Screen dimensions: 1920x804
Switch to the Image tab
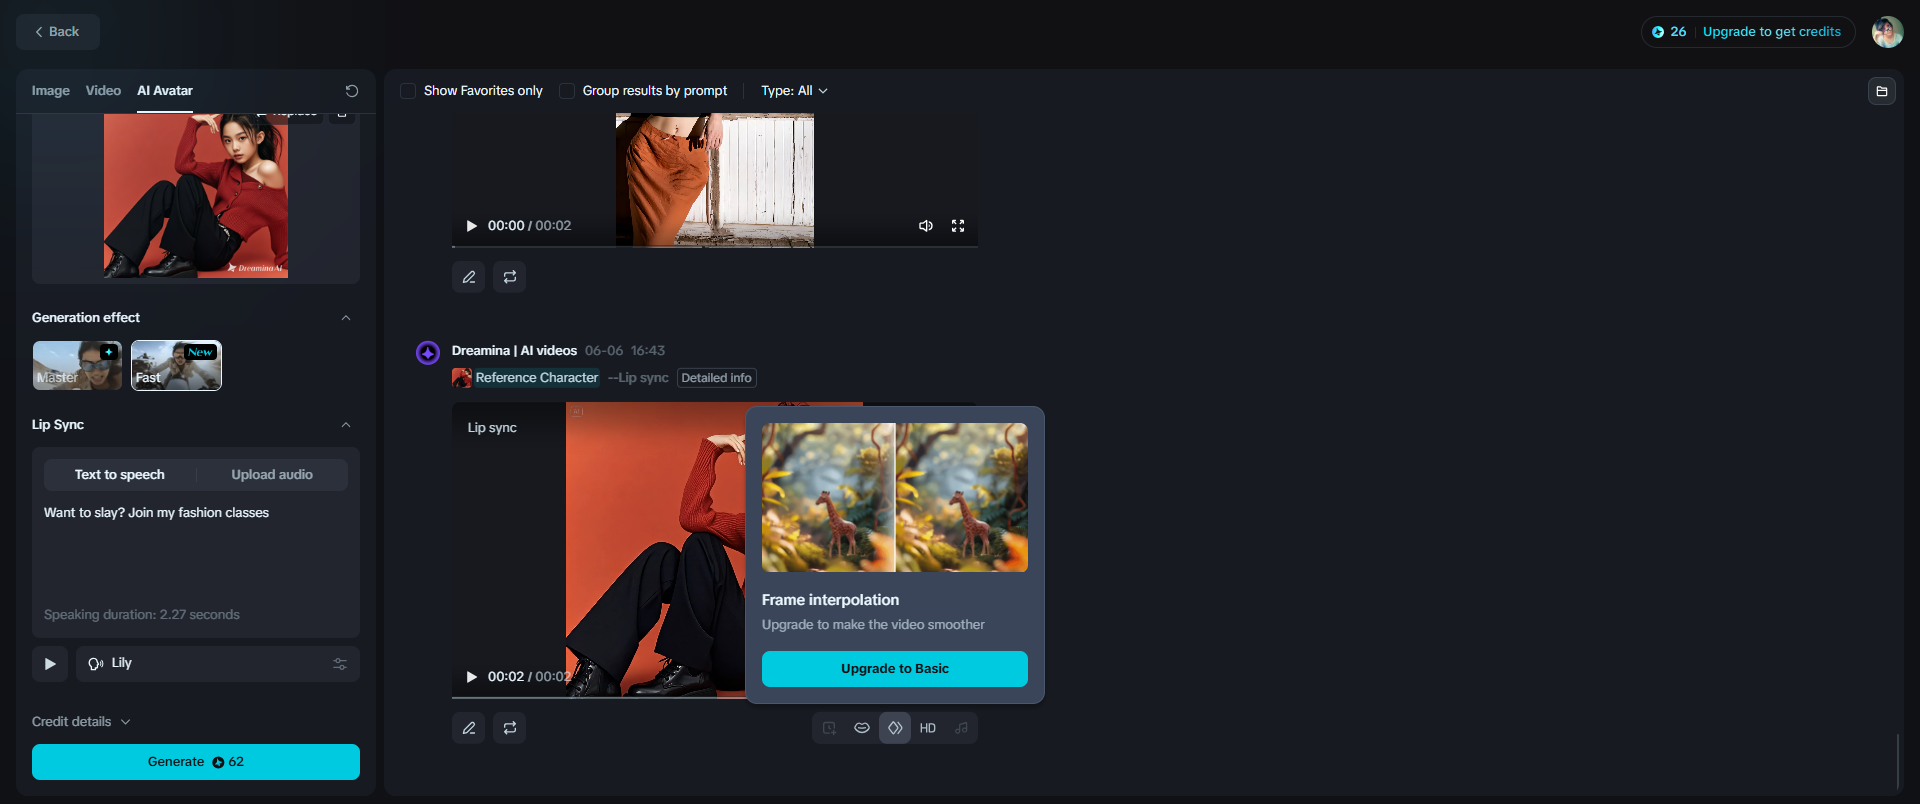tap(51, 91)
